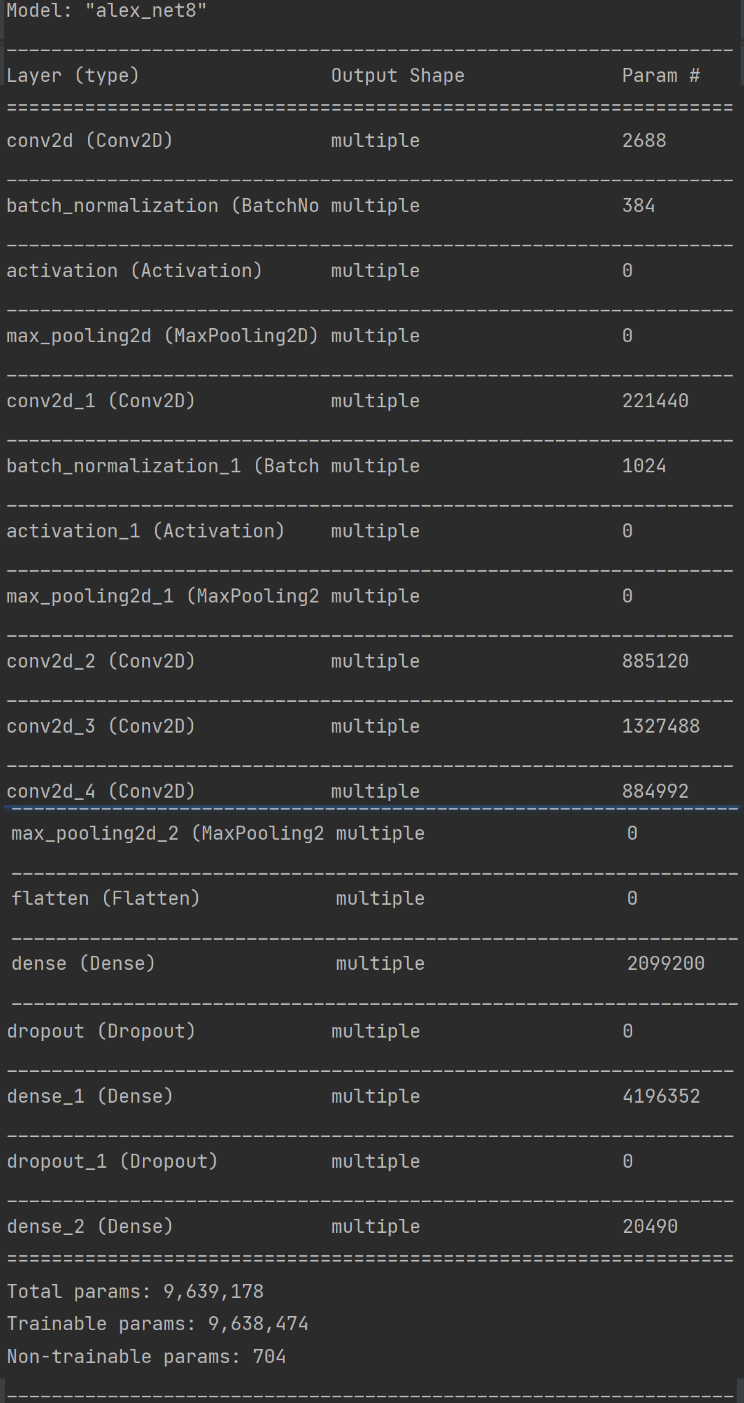744x1403 pixels.
Task: Click the "Non-trainable params: 704" line
Action: [x=146, y=1357]
